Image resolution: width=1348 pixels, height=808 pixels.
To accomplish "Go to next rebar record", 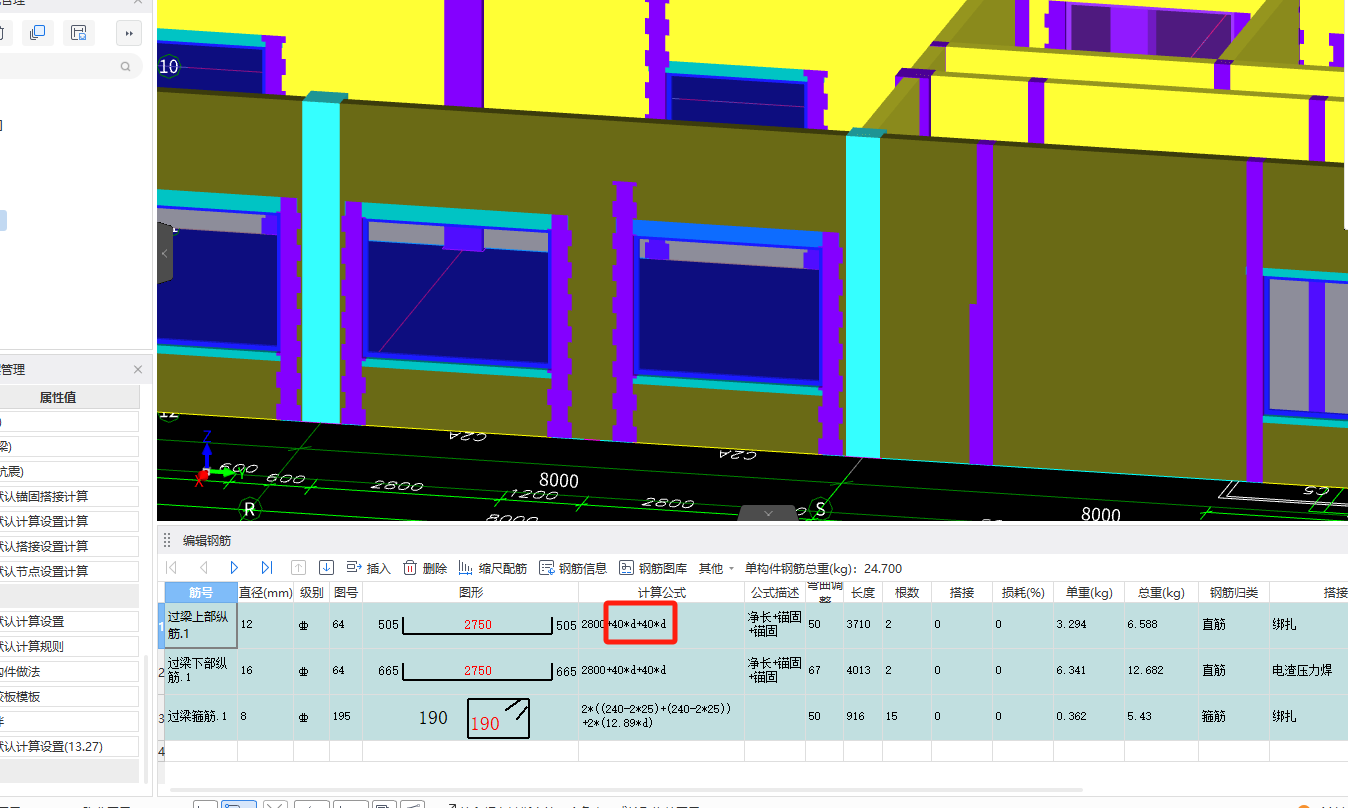I will pos(234,568).
